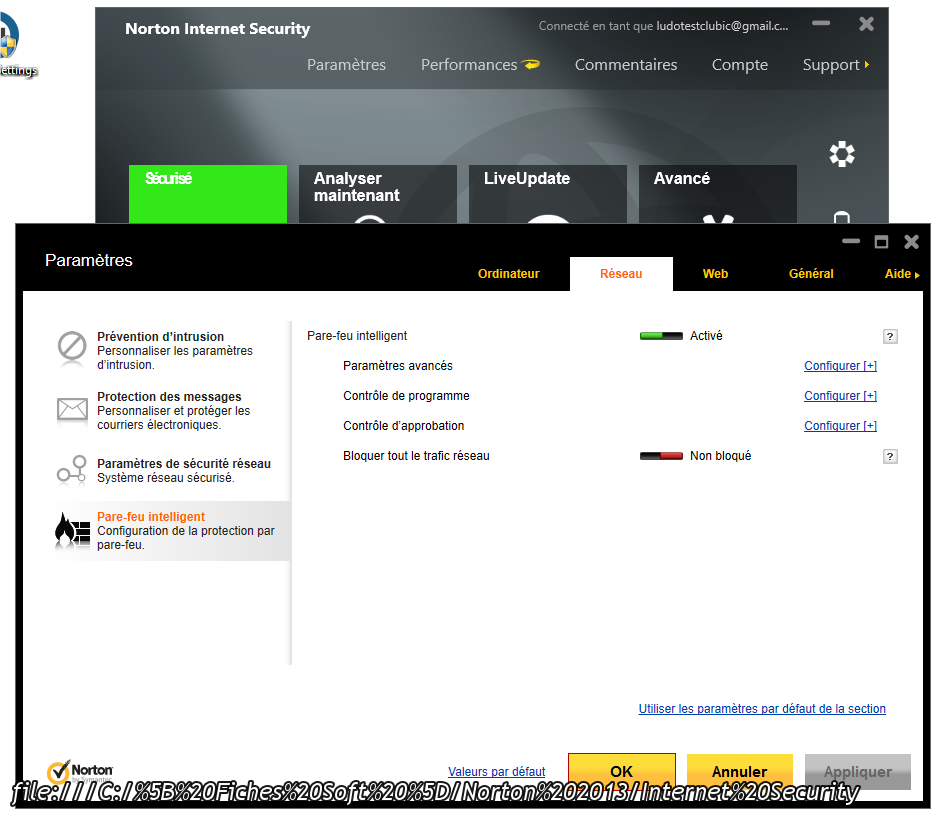This screenshot has height=820, width=942.
Task: Open Commentaires in Norton main window
Action: [625, 65]
